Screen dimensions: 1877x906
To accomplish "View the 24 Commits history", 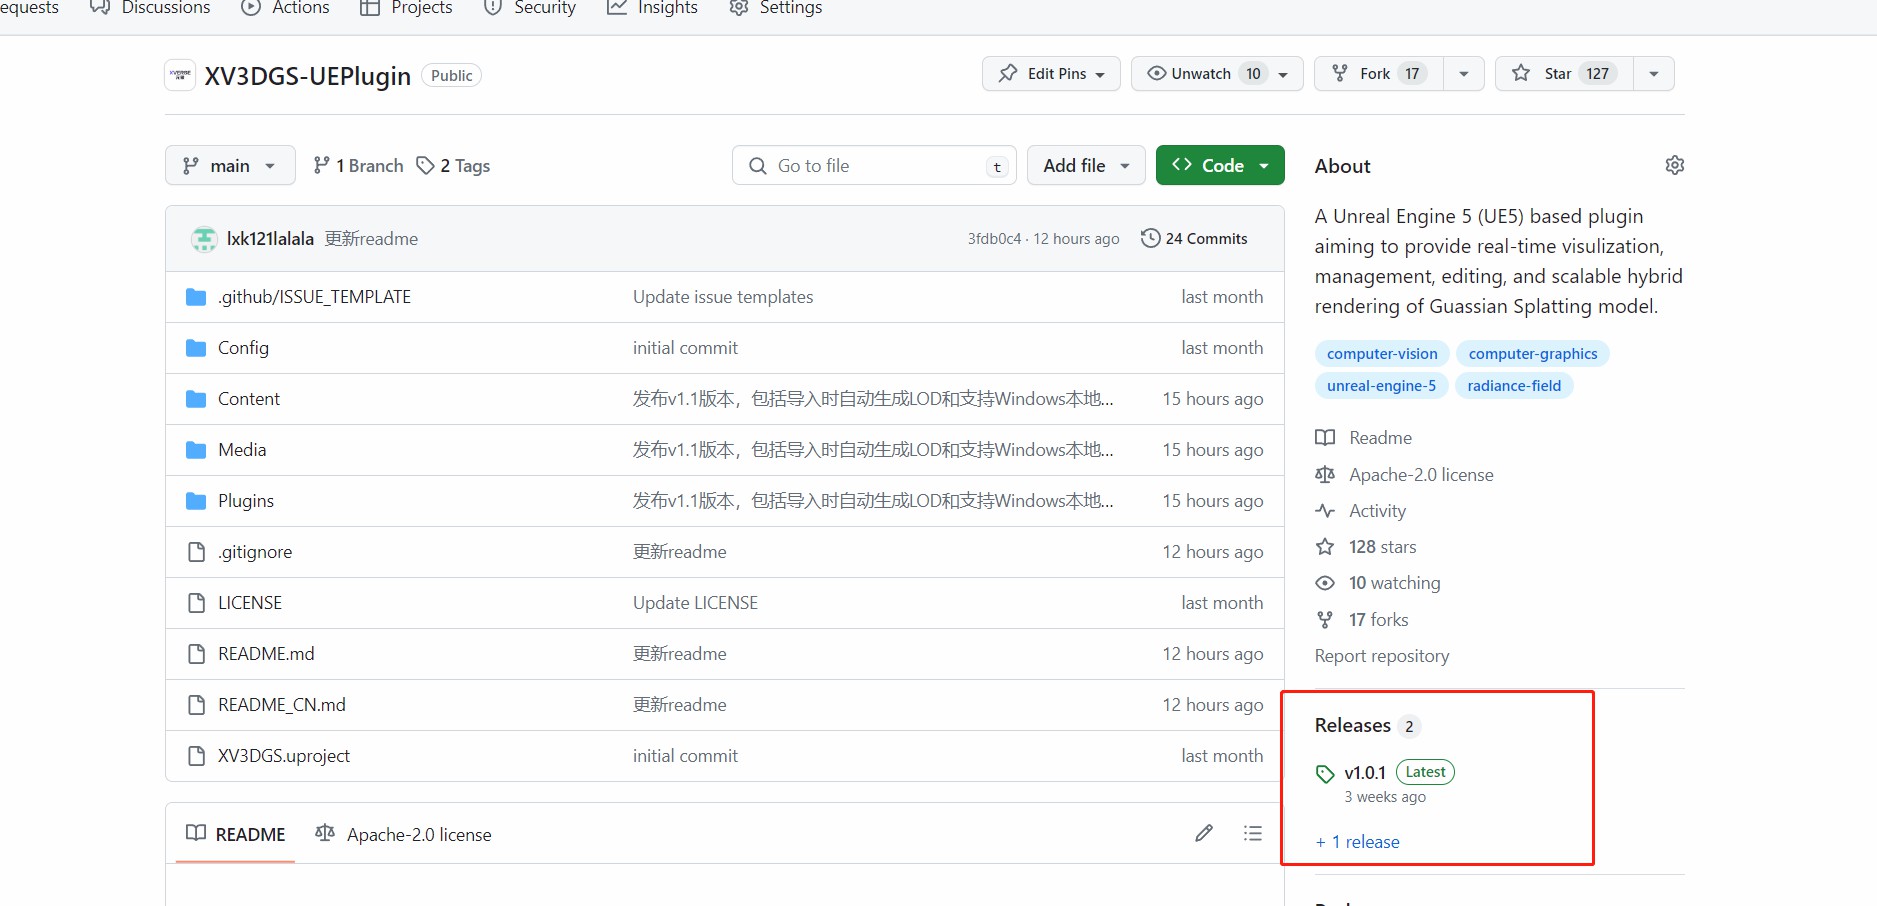I will coord(1194,238).
